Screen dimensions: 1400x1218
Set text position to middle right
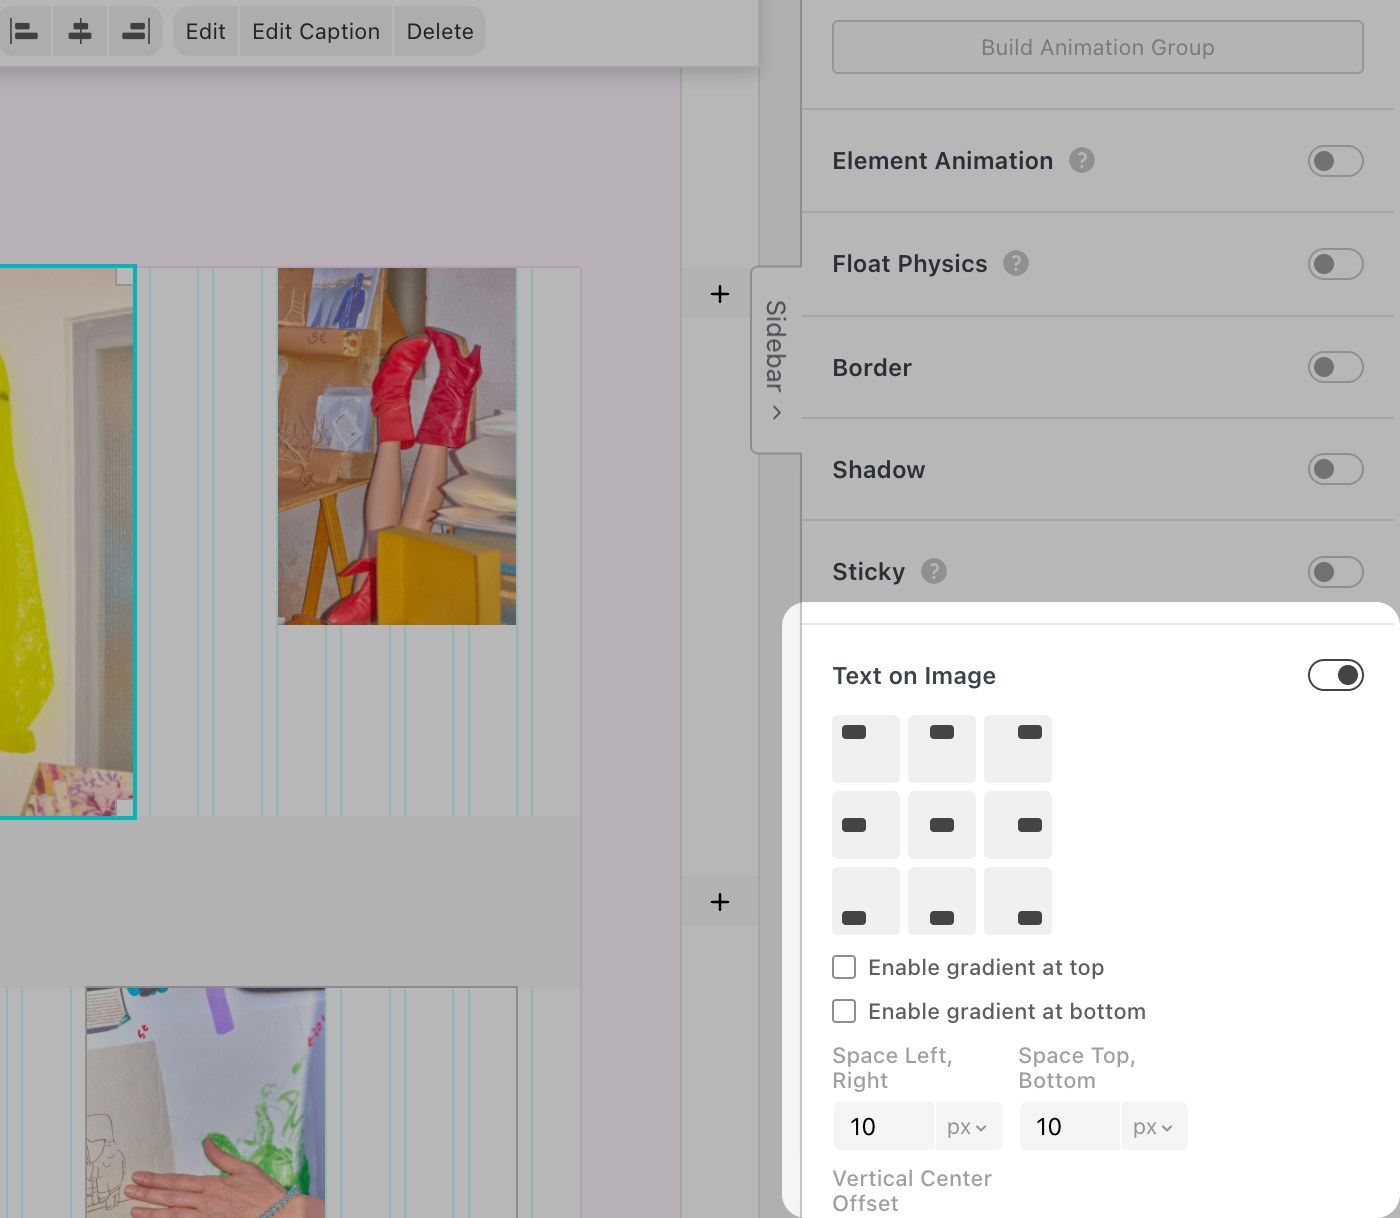point(1017,825)
